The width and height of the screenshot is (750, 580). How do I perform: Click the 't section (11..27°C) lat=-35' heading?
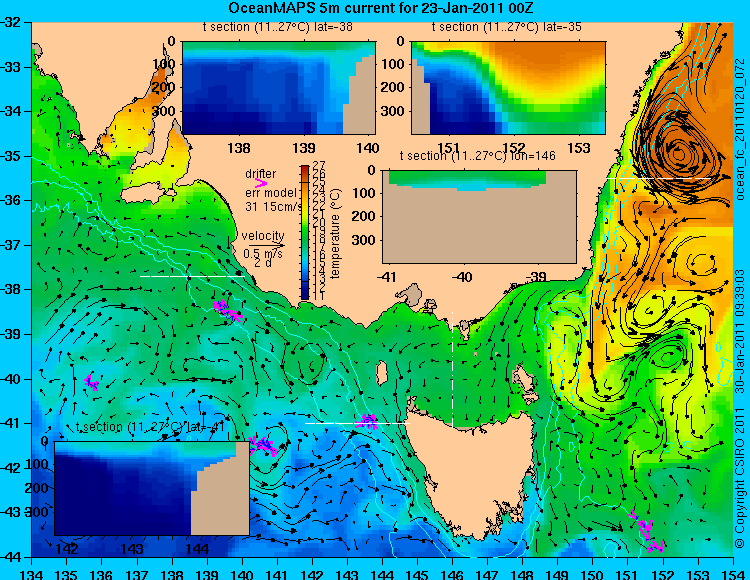pyautogui.click(x=507, y=27)
